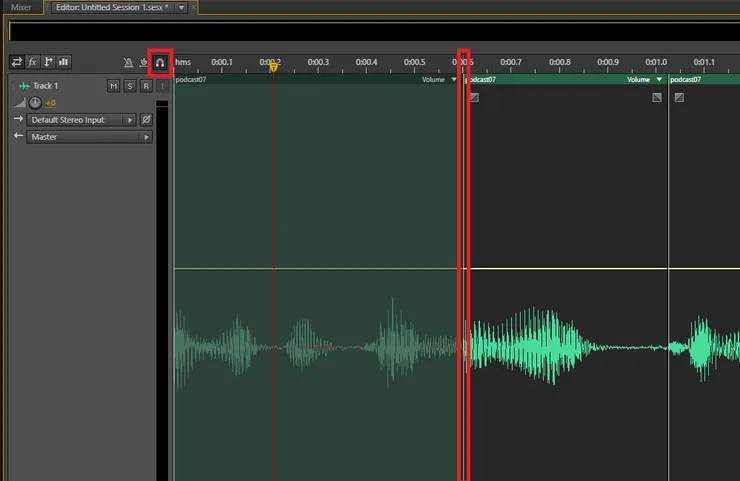Arm Track 1 for recording

145,86
